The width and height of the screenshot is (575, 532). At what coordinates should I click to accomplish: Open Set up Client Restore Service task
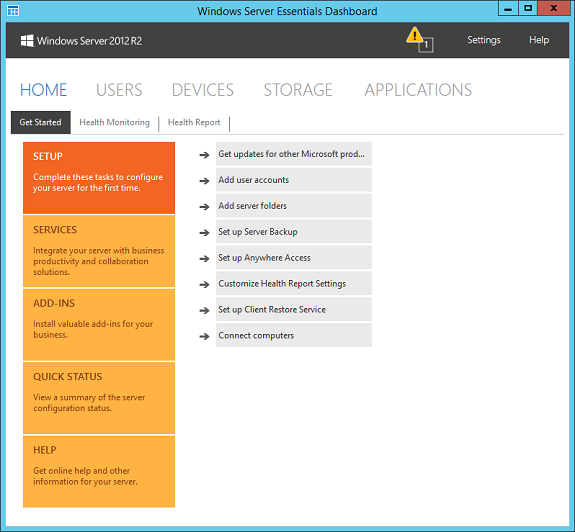coord(294,309)
